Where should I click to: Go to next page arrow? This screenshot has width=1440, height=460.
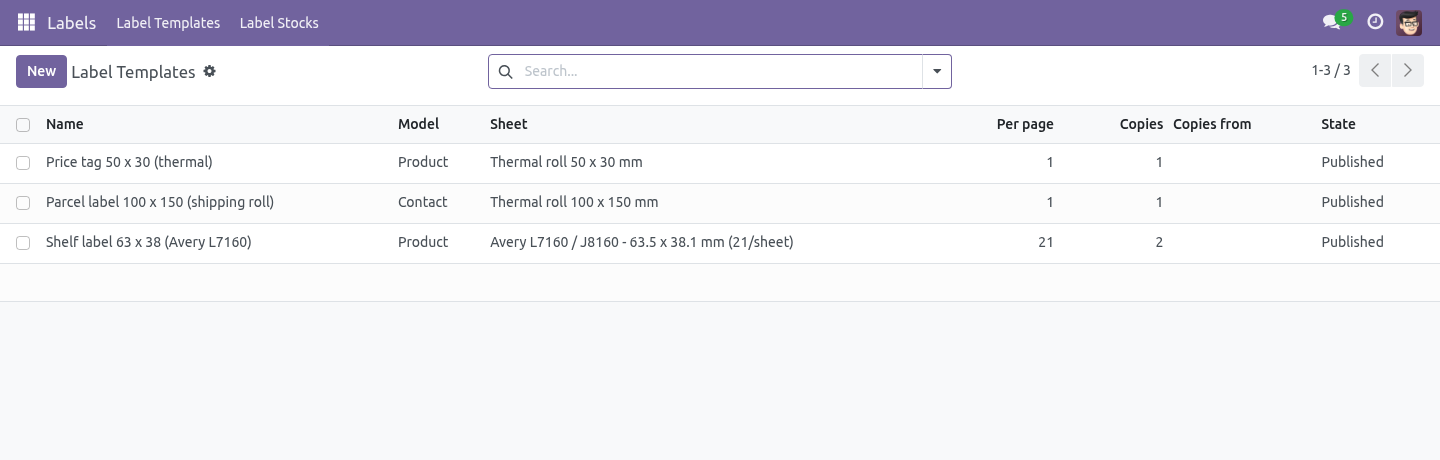(x=1408, y=71)
